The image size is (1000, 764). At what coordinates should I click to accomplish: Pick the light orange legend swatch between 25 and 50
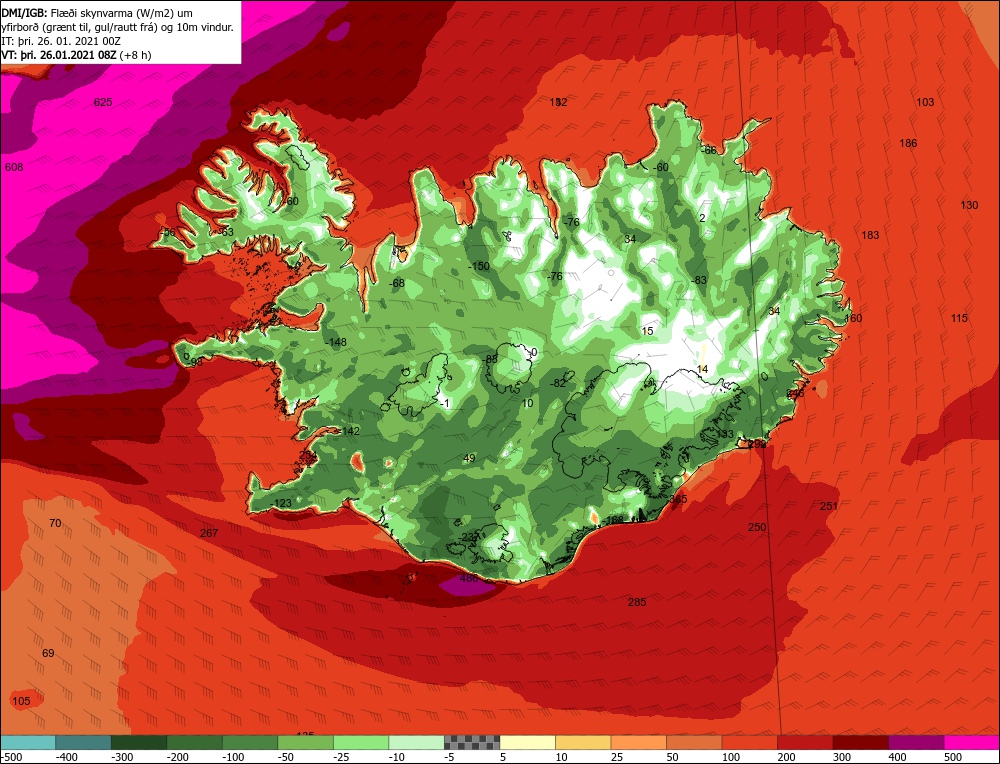[639, 742]
